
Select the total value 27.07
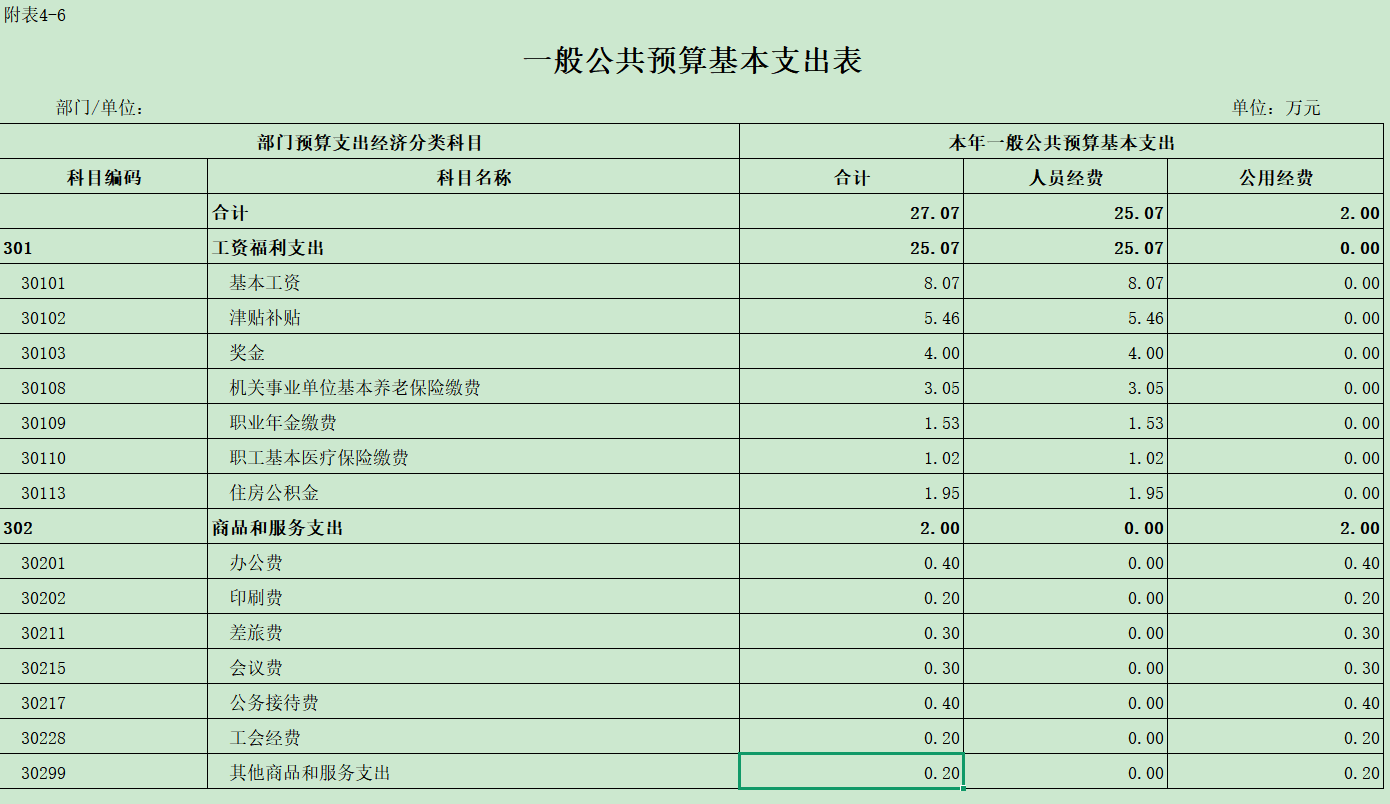pos(852,212)
